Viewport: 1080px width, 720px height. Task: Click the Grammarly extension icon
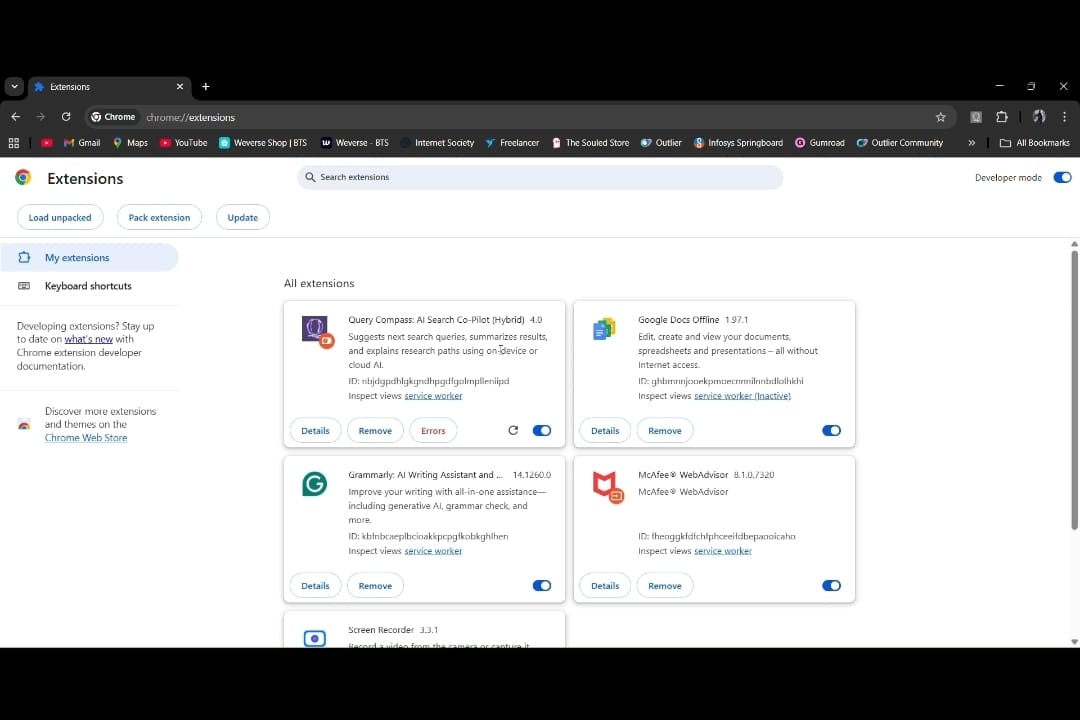[x=315, y=484]
